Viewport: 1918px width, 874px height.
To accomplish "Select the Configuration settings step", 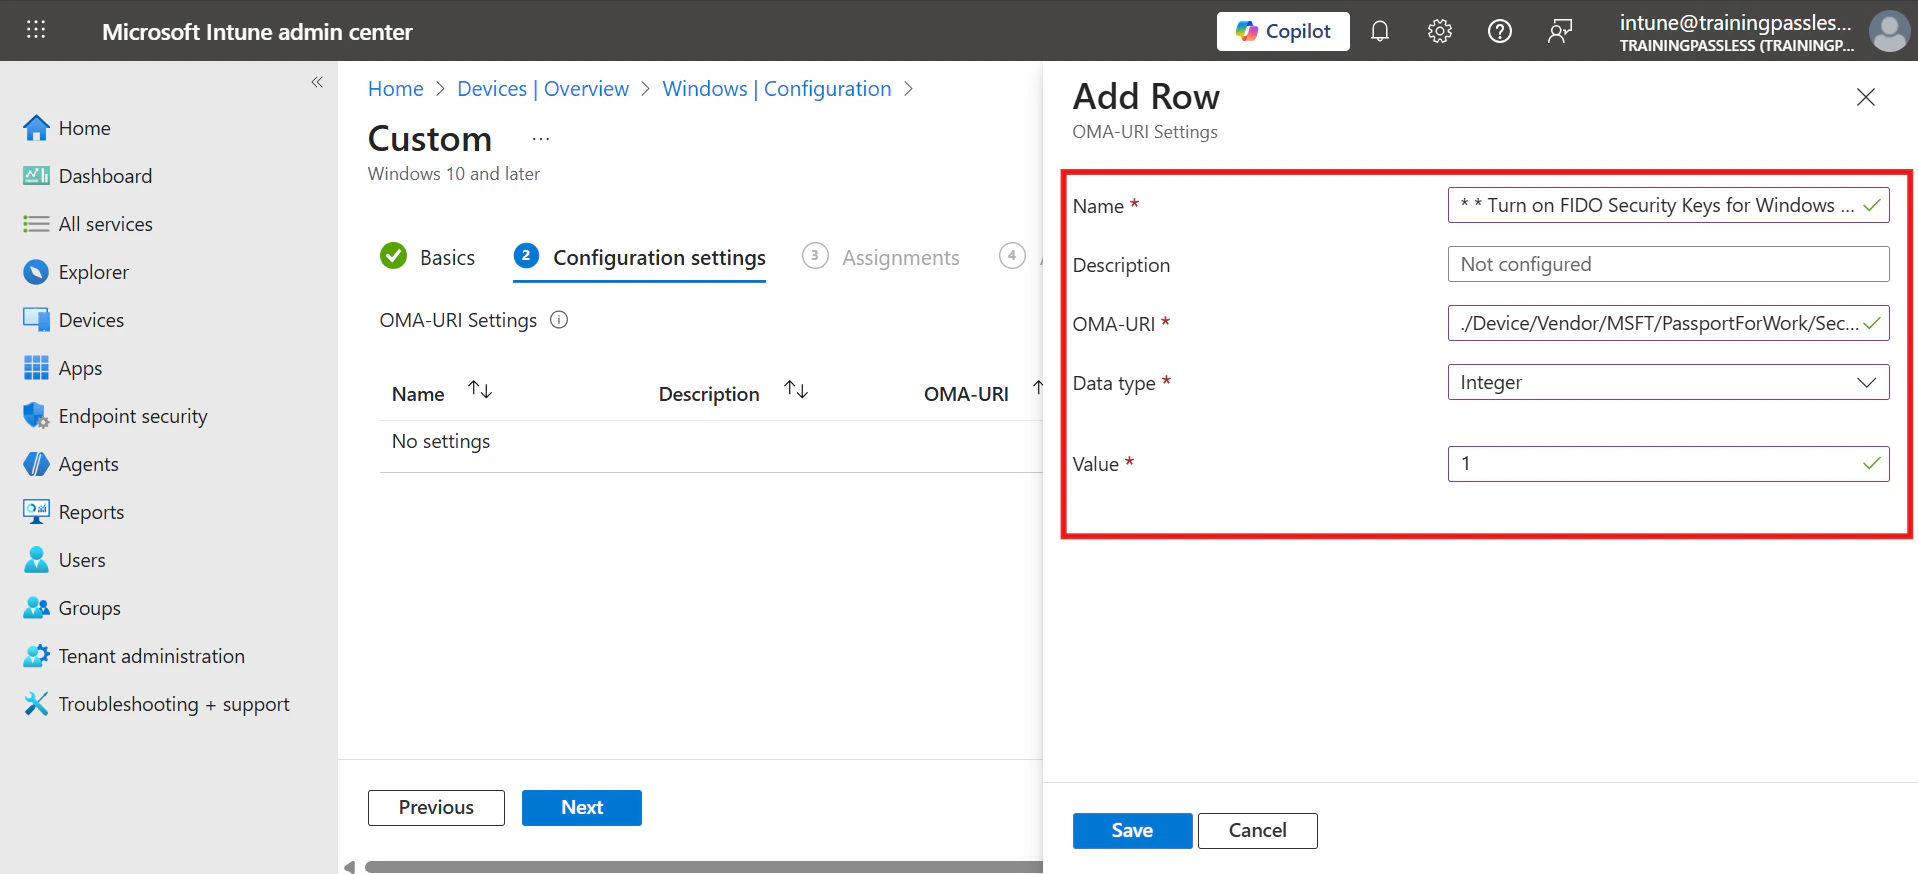I will coord(640,257).
